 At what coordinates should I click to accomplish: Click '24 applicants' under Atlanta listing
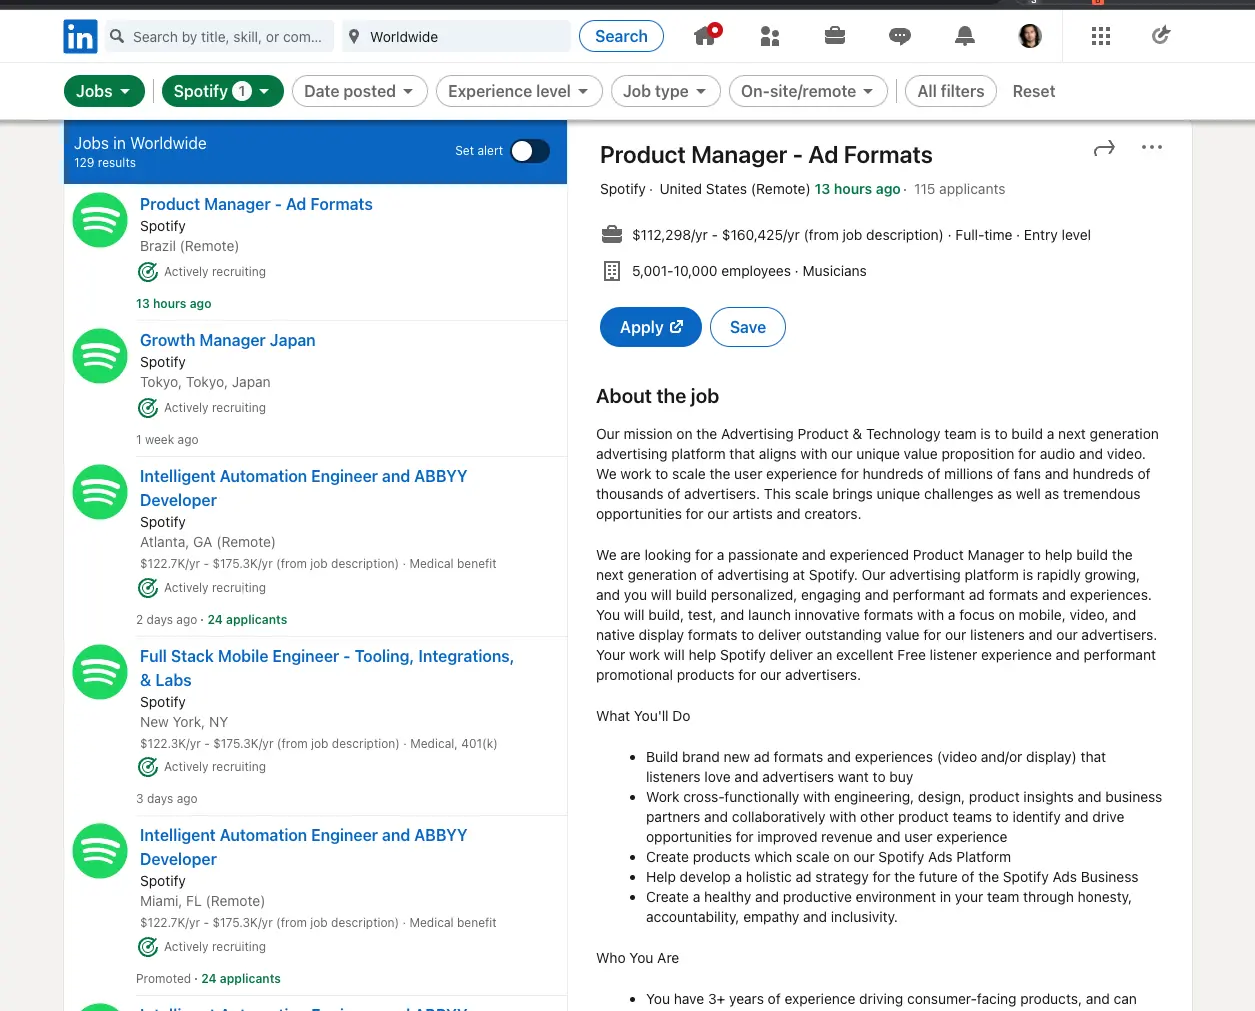247,620
